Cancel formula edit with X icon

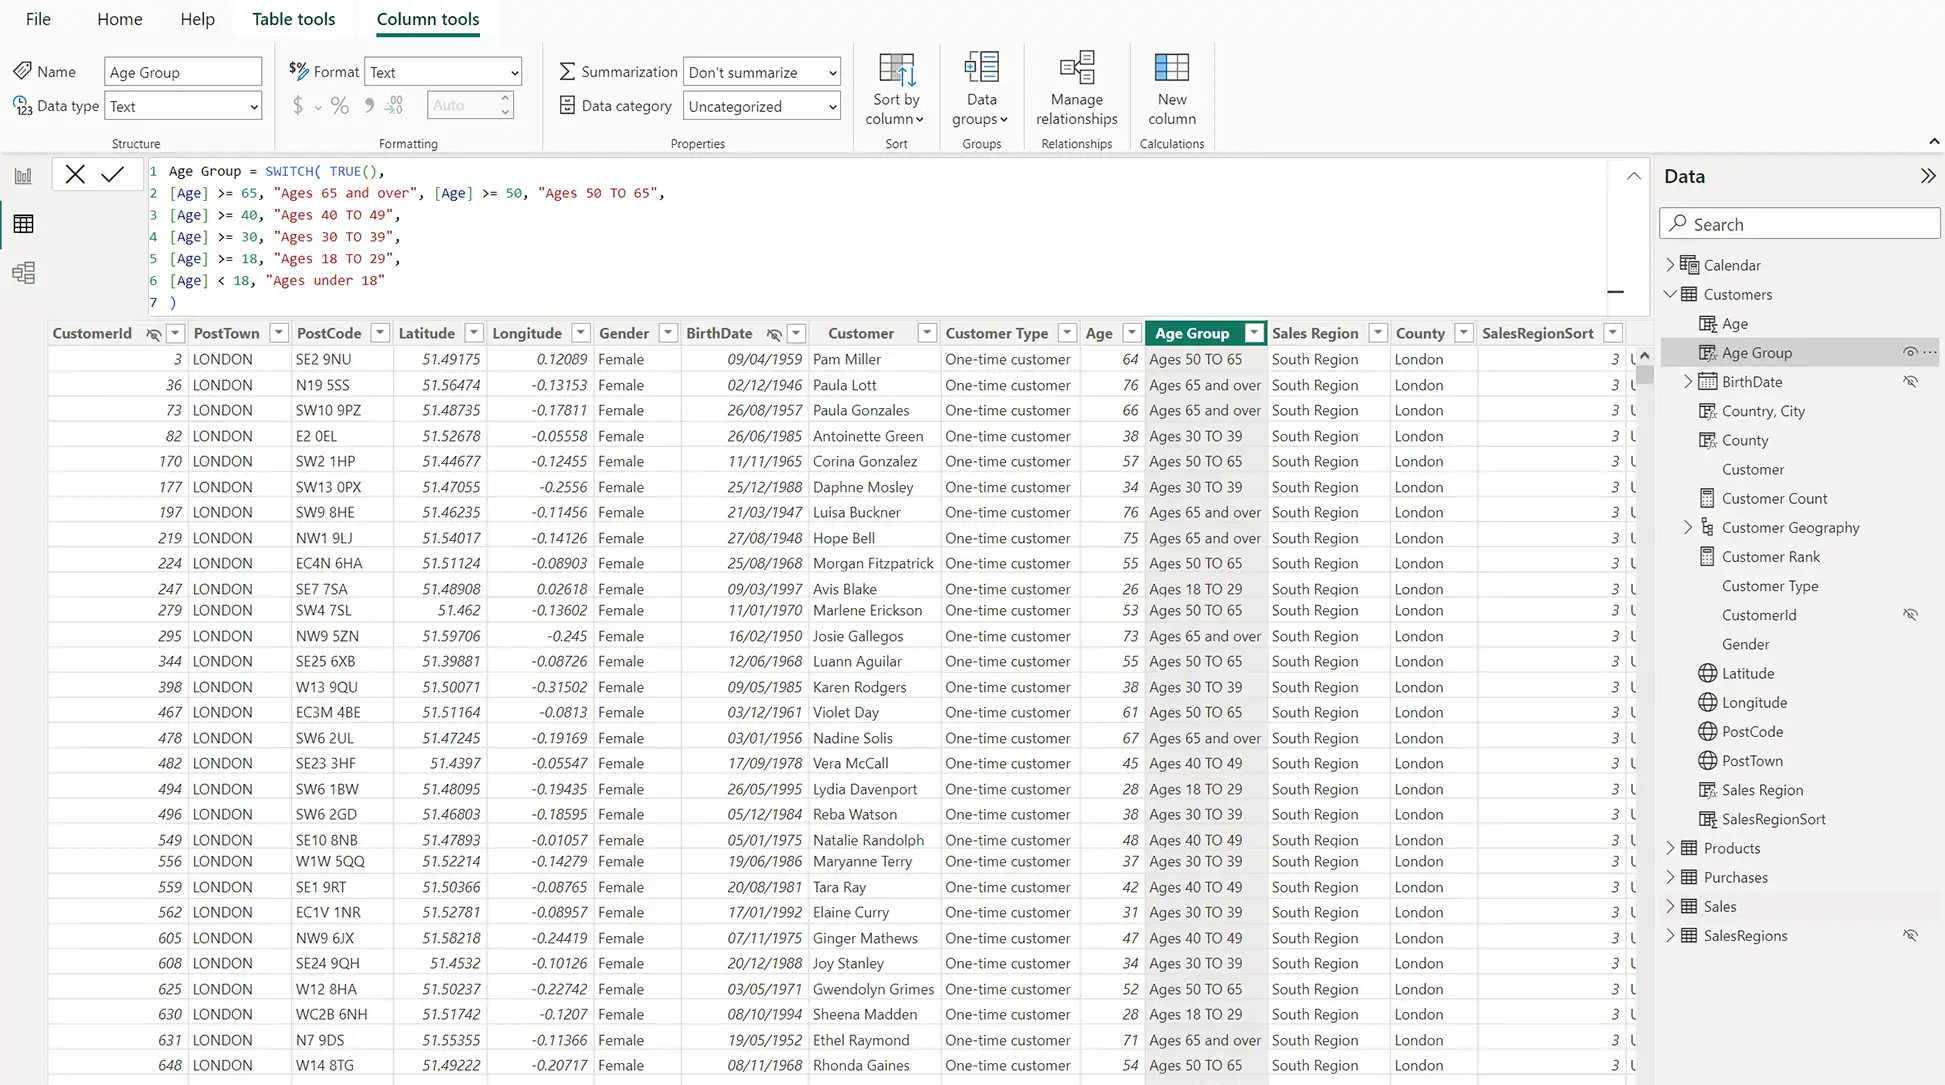[x=75, y=175]
